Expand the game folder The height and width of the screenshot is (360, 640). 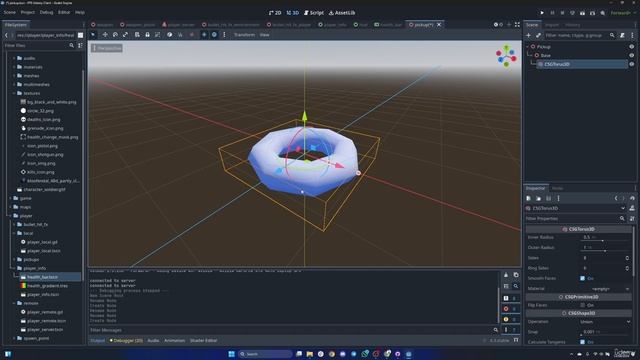tap(10, 198)
